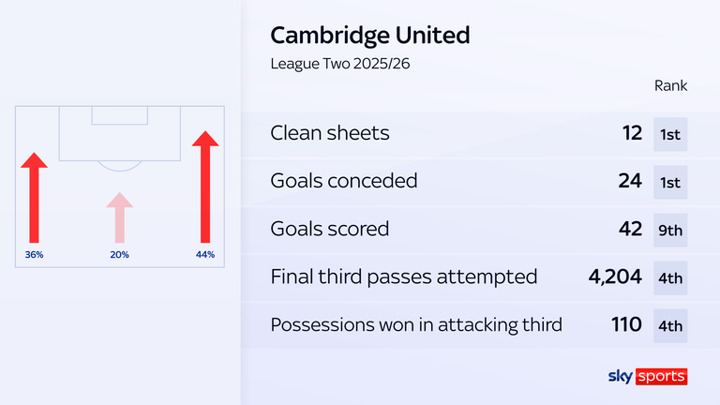Select the Goals conceded label
This screenshot has width=720, height=405.
(344, 181)
